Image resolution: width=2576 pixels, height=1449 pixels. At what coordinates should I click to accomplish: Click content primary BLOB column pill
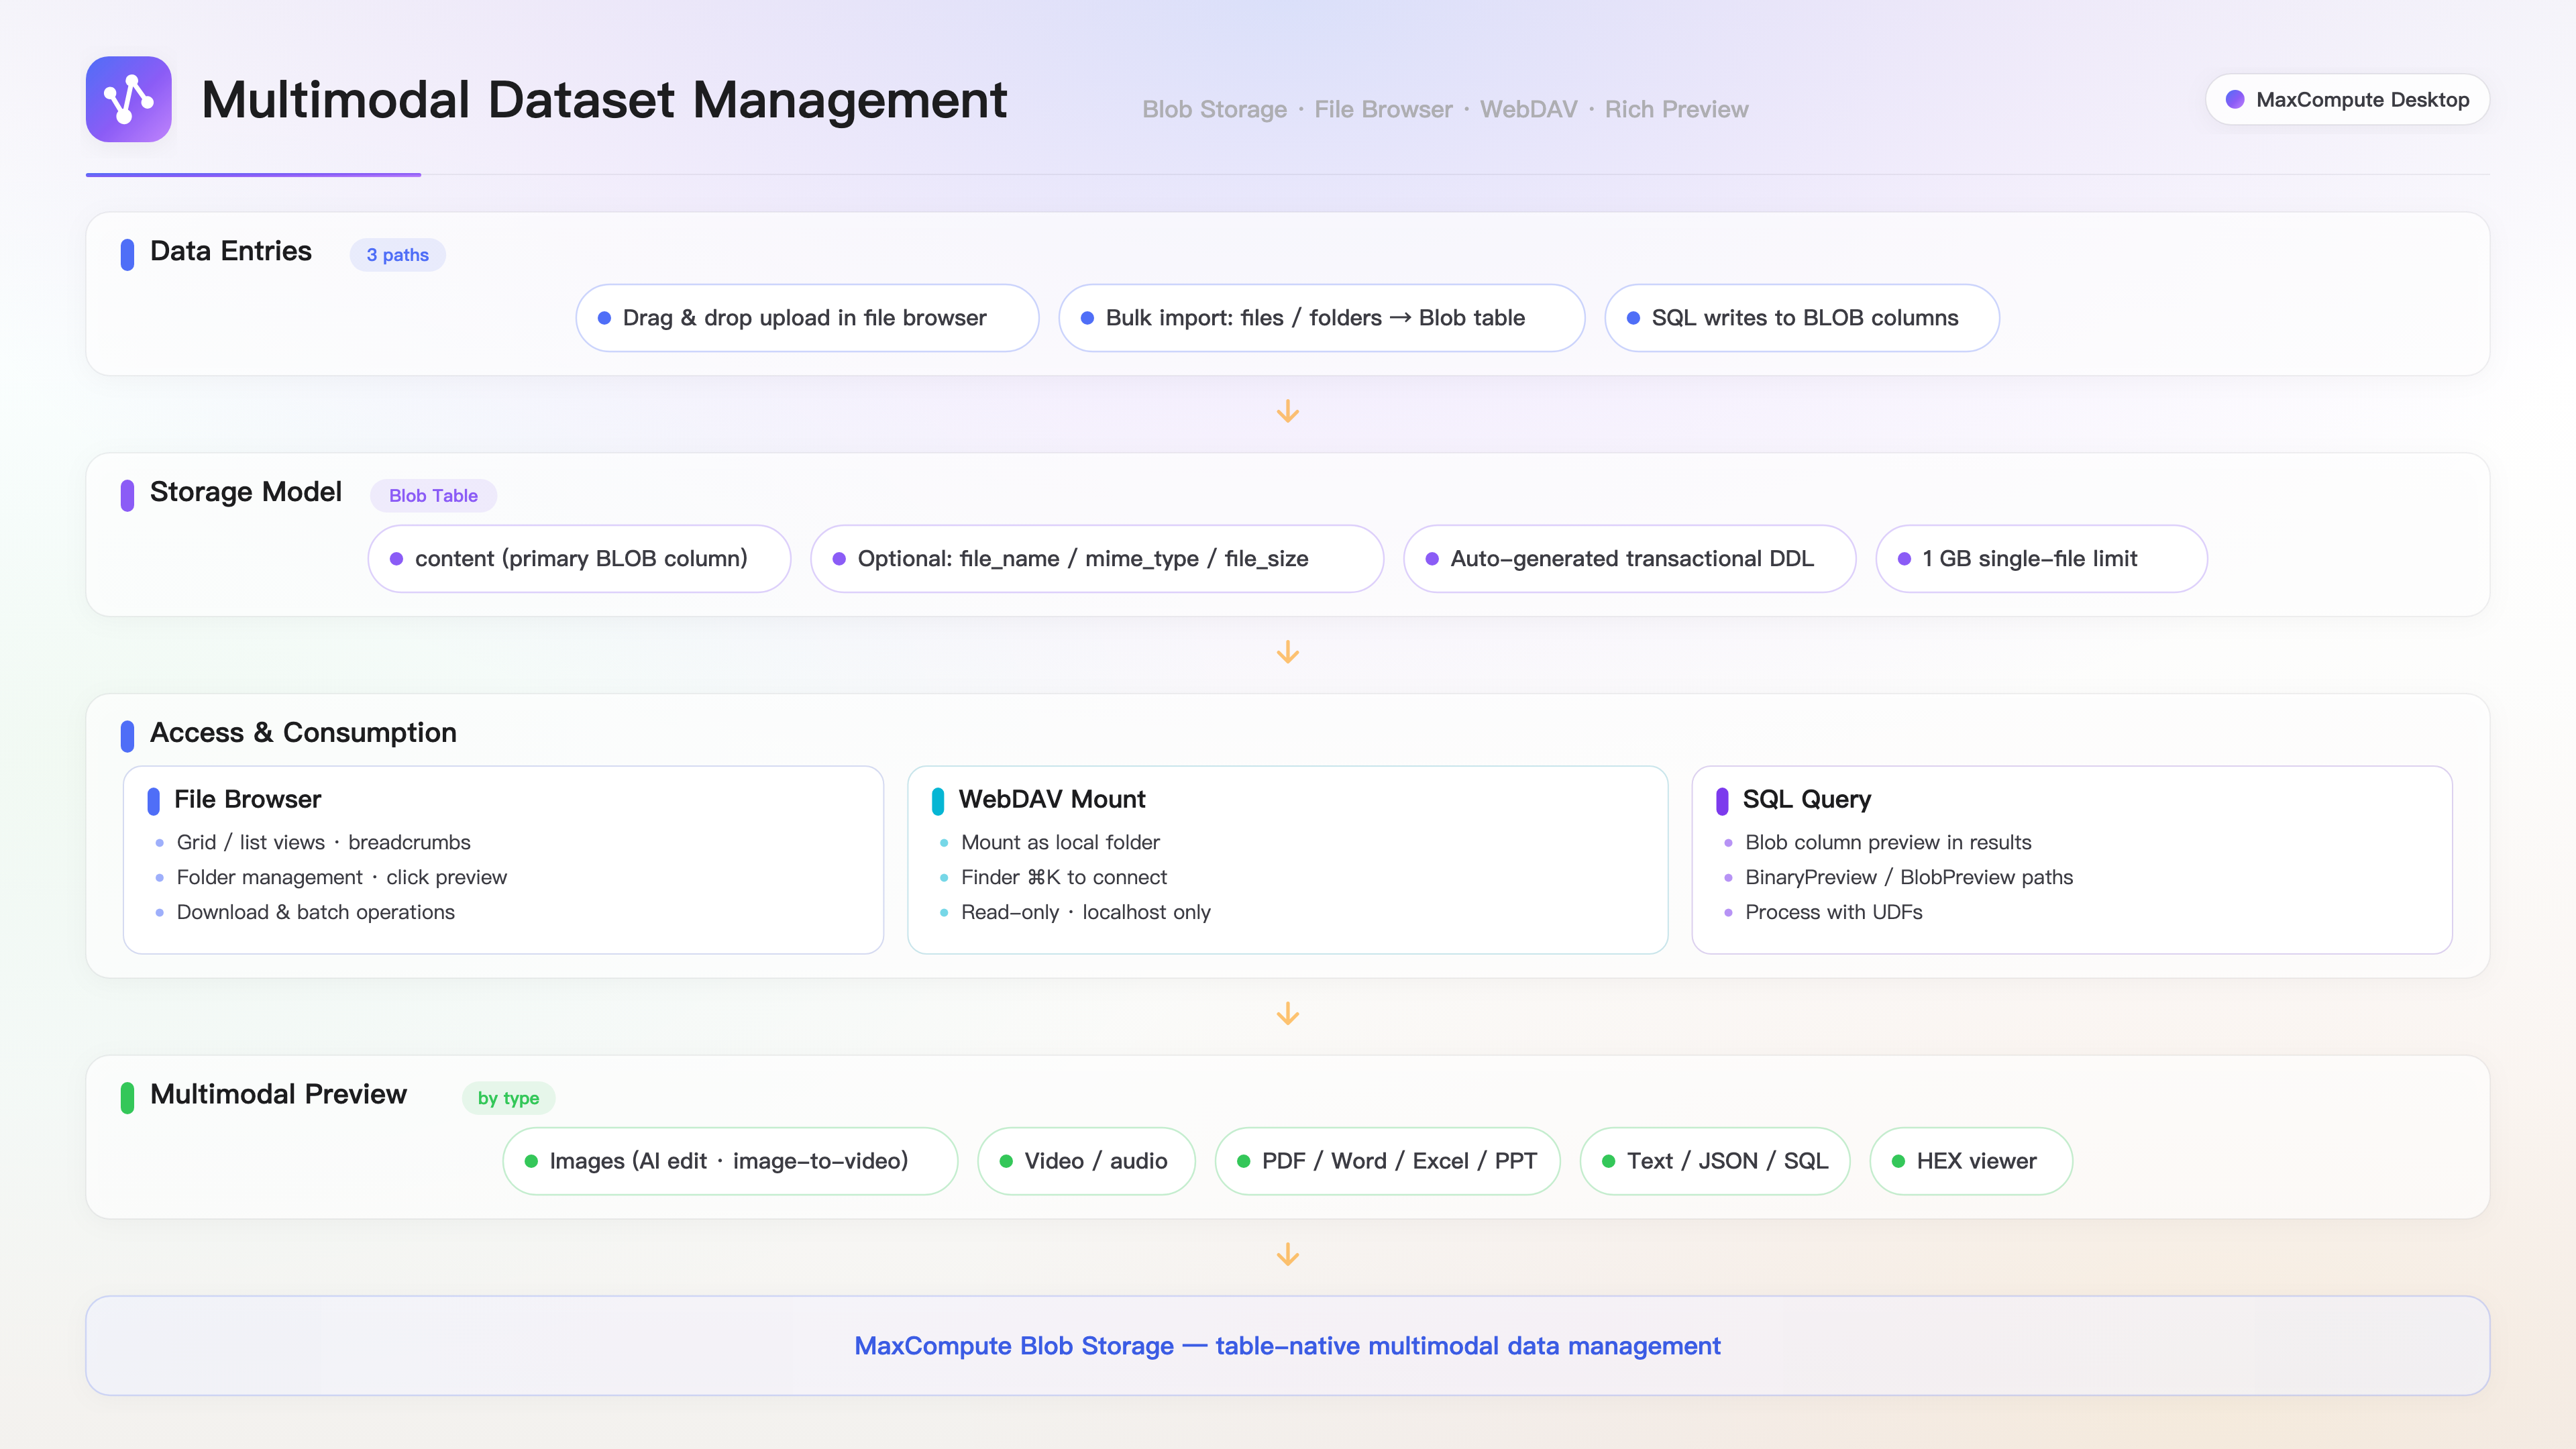tap(579, 559)
